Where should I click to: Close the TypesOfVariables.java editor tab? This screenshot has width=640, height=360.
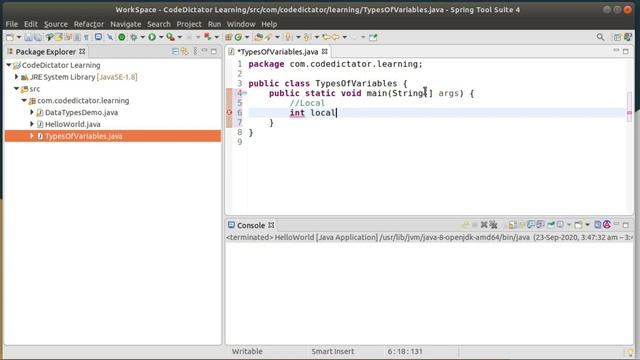(x=324, y=51)
